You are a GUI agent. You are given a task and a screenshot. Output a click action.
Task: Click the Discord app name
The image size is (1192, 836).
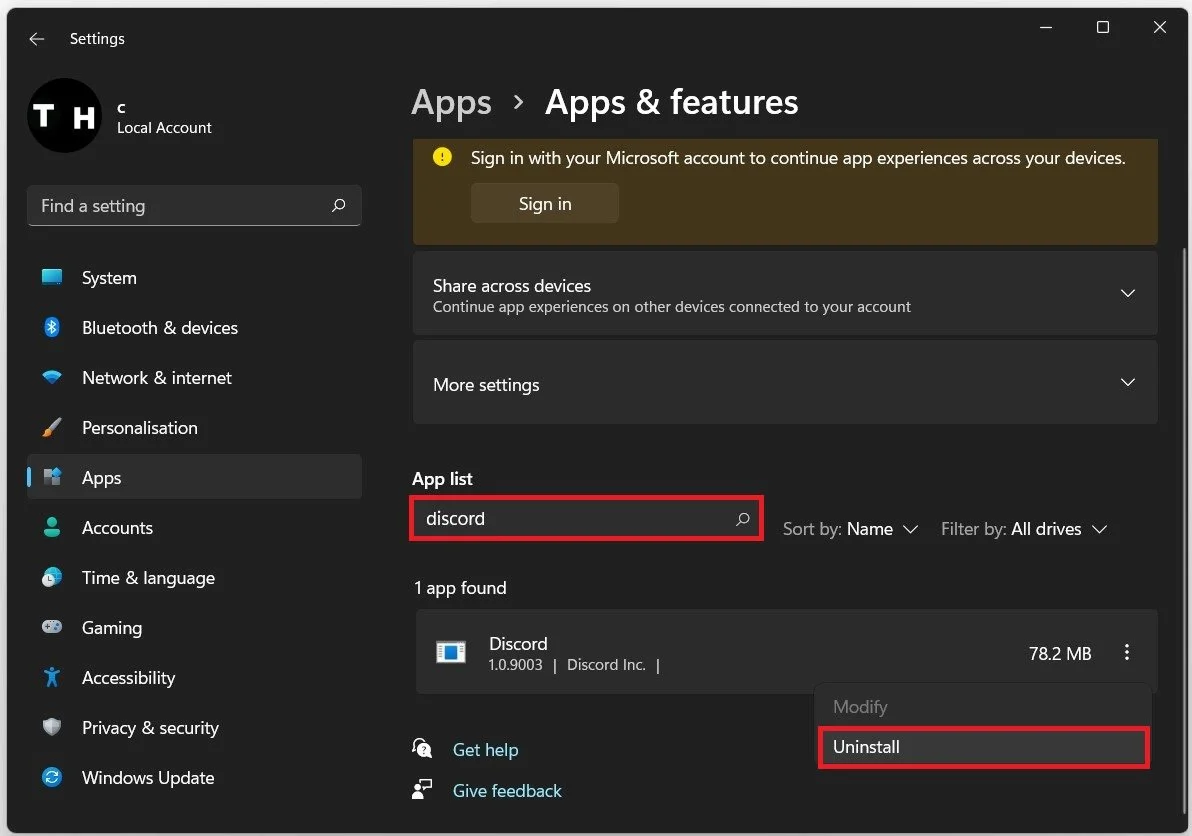[518, 644]
